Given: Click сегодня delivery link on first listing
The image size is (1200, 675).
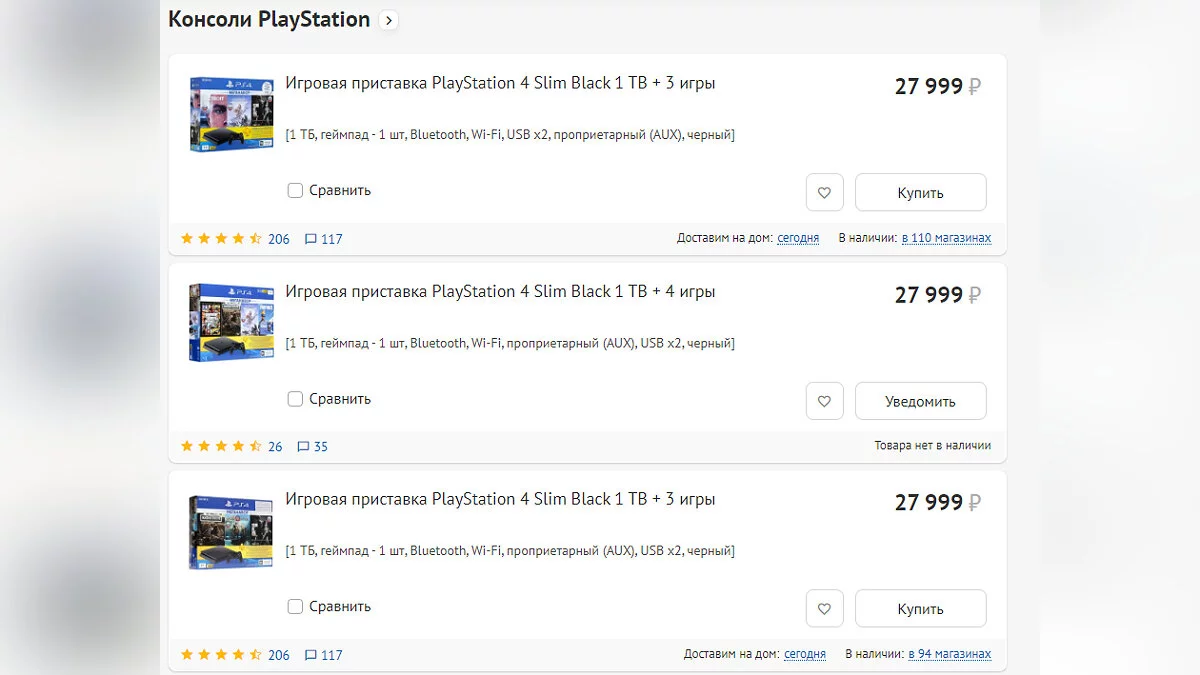Looking at the screenshot, I should pyautogui.click(x=798, y=238).
